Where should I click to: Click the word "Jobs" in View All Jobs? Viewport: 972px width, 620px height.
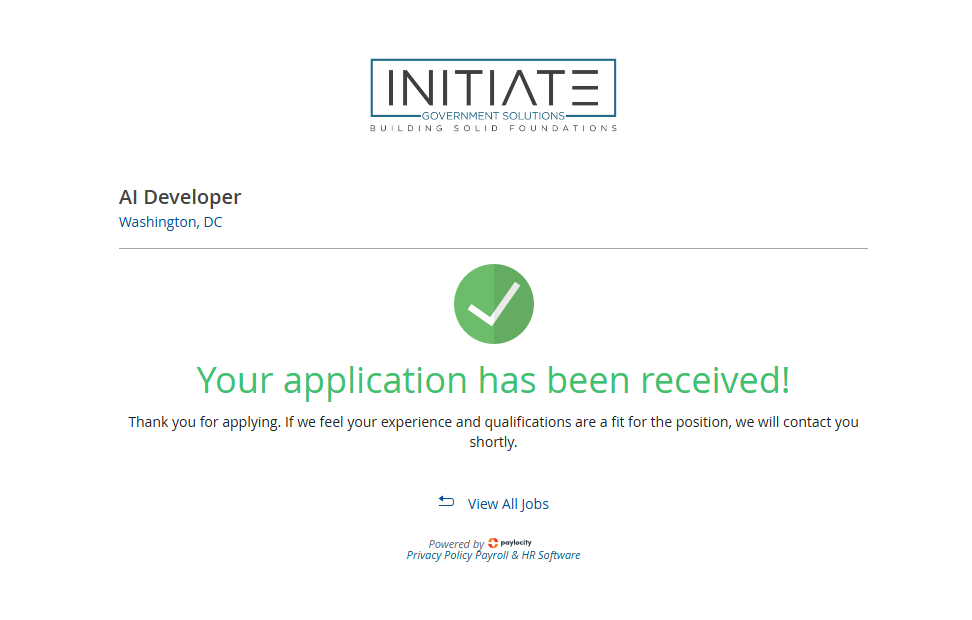[x=533, y=504]
